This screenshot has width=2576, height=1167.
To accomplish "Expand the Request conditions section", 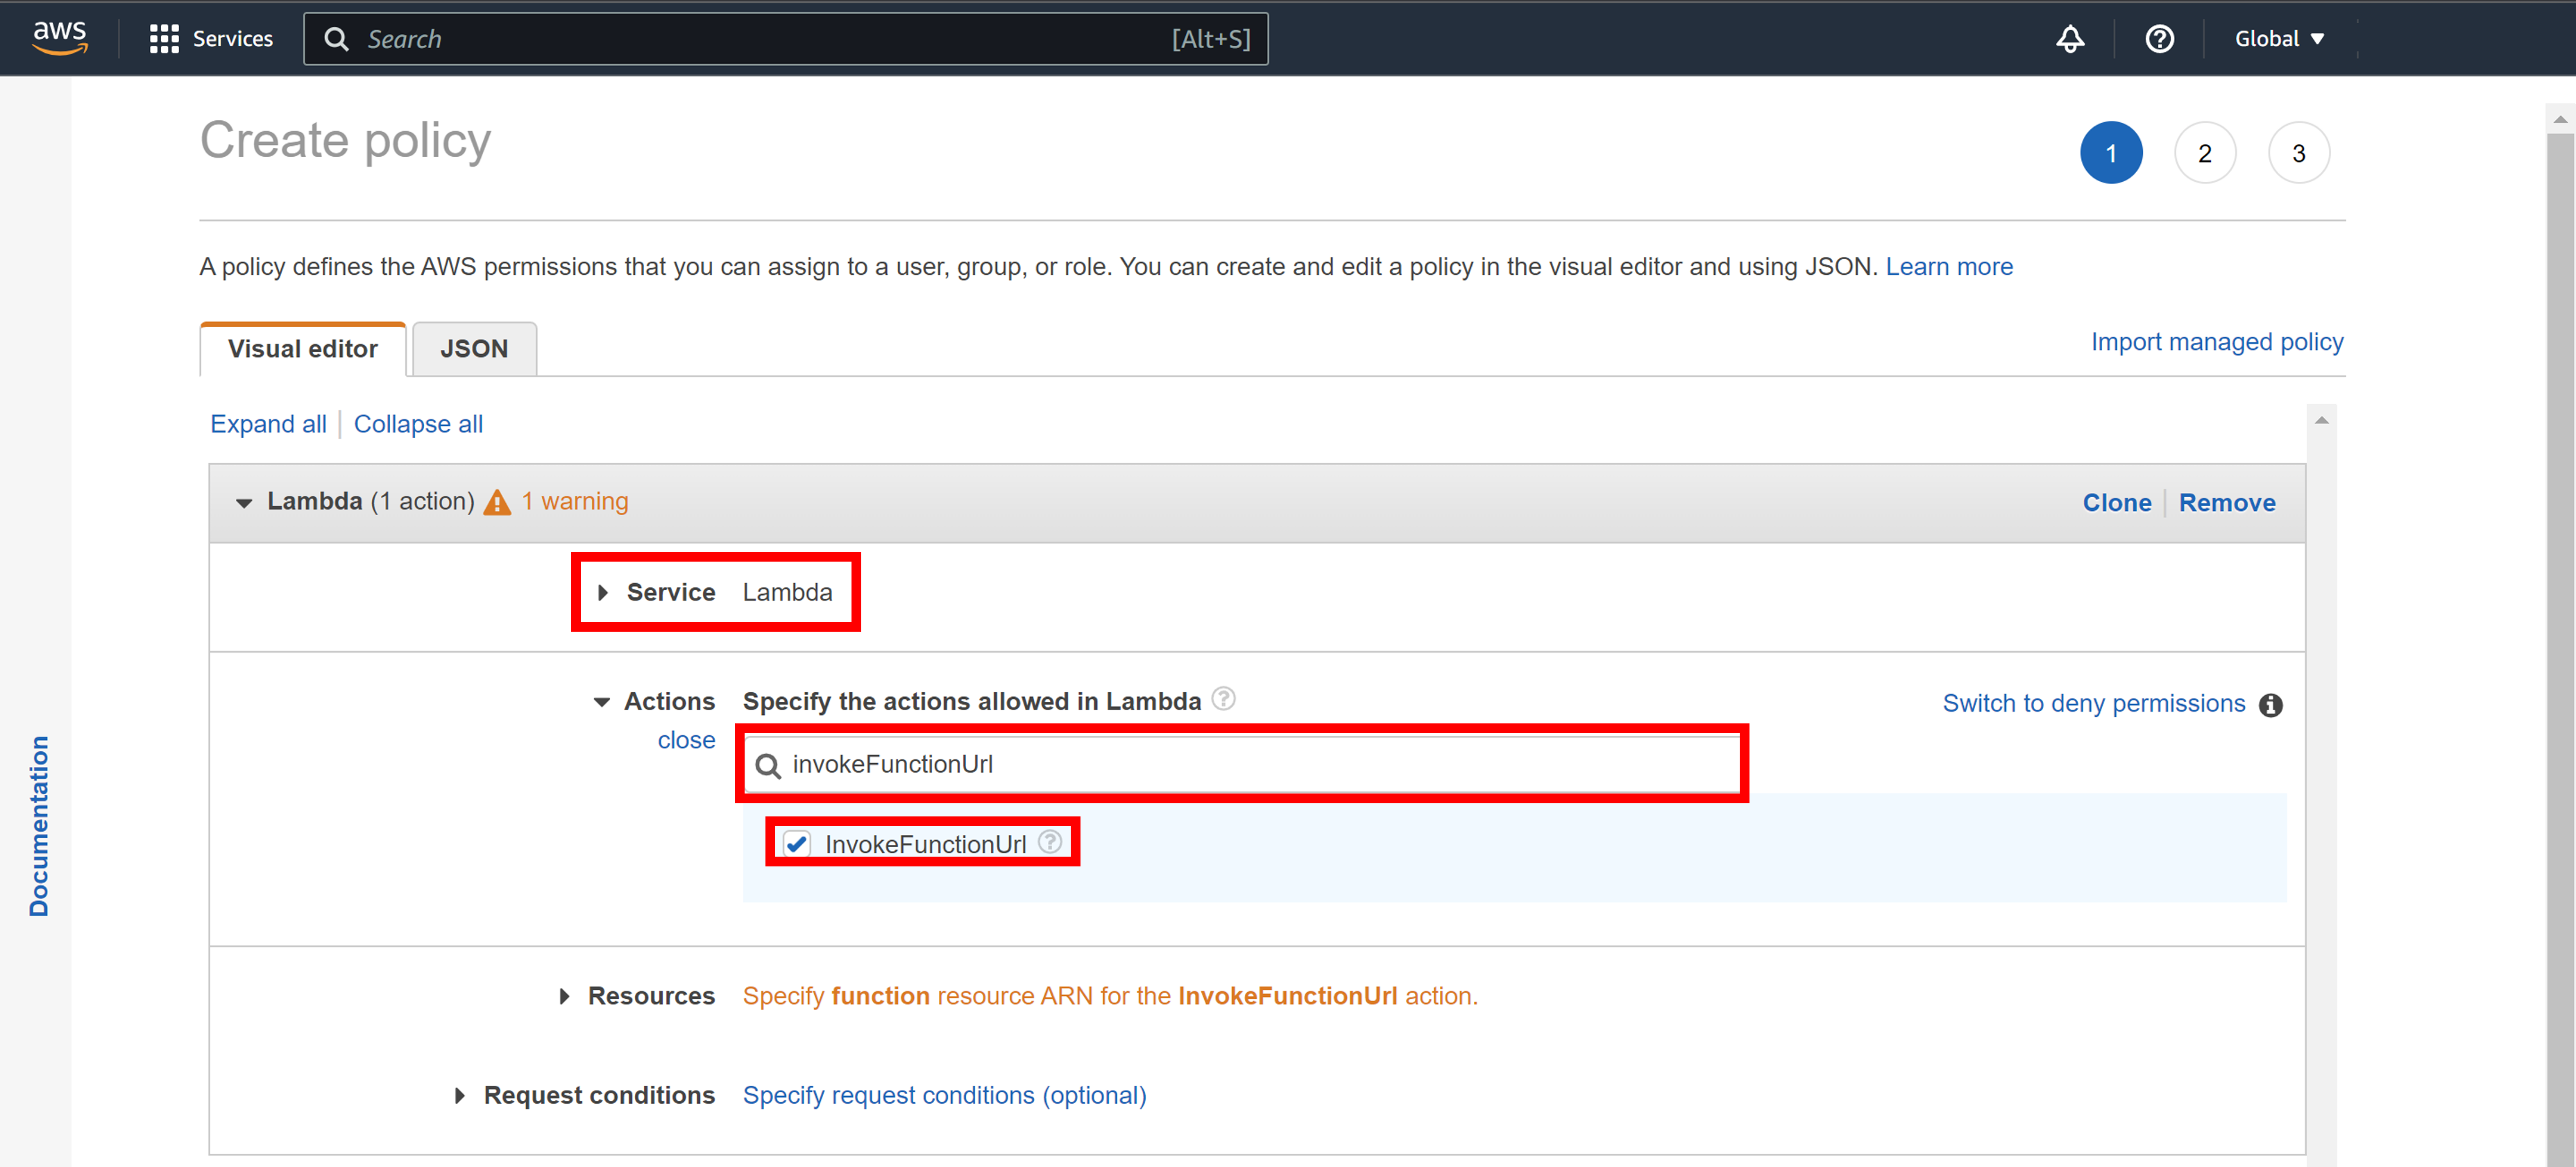I will tap(461, 1095).
